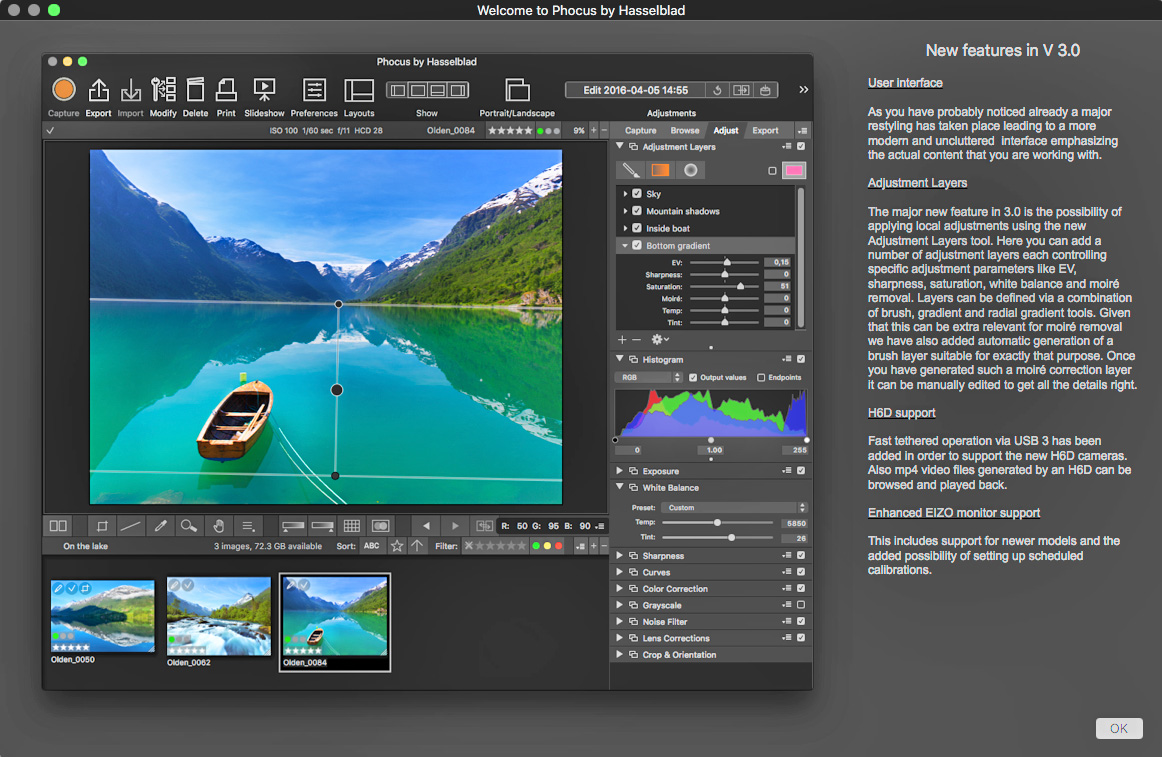This screenshot has height=757, width=1162.
Task: Select the straighten line tool
Action: 130,526
